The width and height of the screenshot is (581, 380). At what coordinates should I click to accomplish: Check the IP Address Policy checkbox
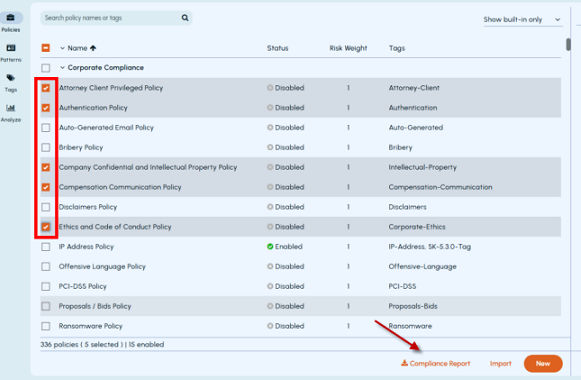(x=46, y=247)
